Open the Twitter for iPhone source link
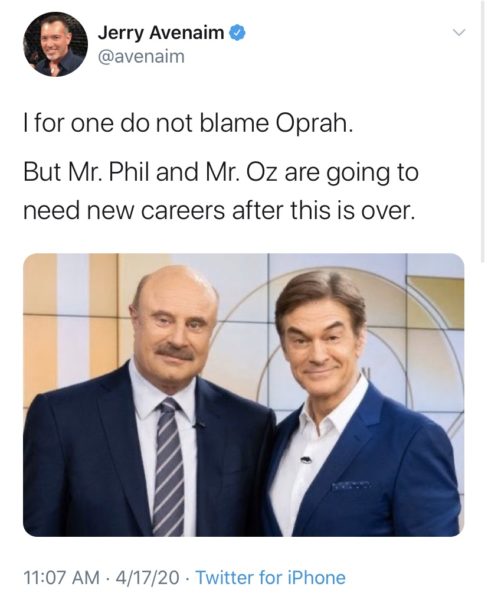488x600 pixels. (271, 577)
